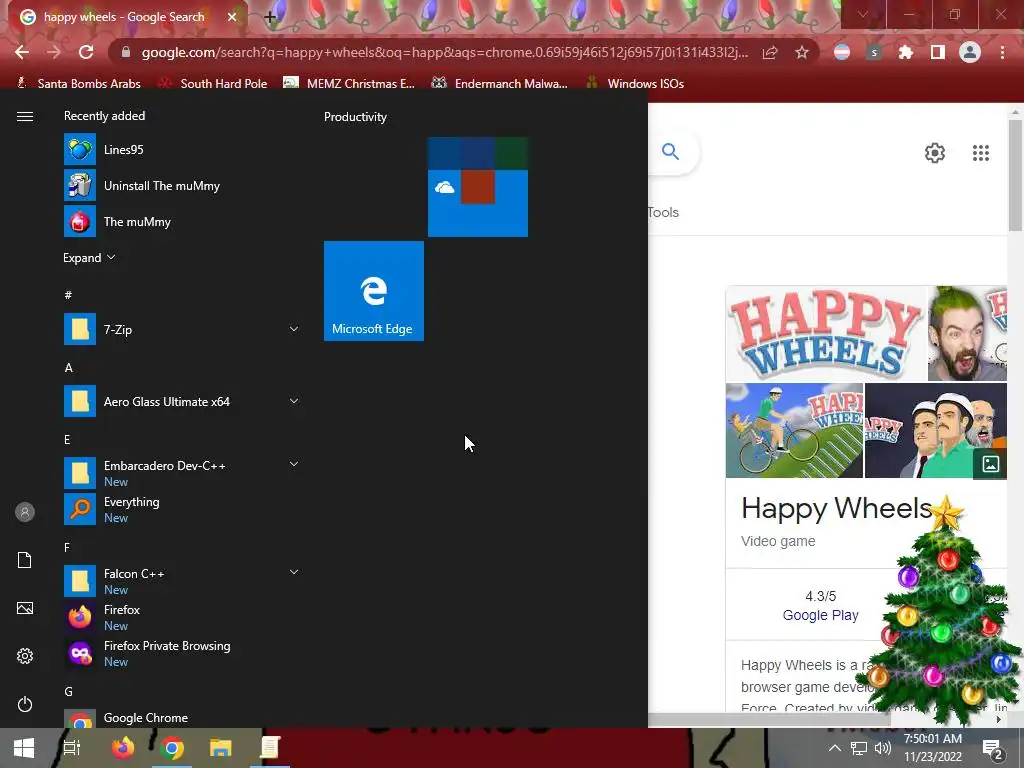Open Firefox Private Browsing
Viewport: 1024px width, 768px height.
(x=181, y=653)
